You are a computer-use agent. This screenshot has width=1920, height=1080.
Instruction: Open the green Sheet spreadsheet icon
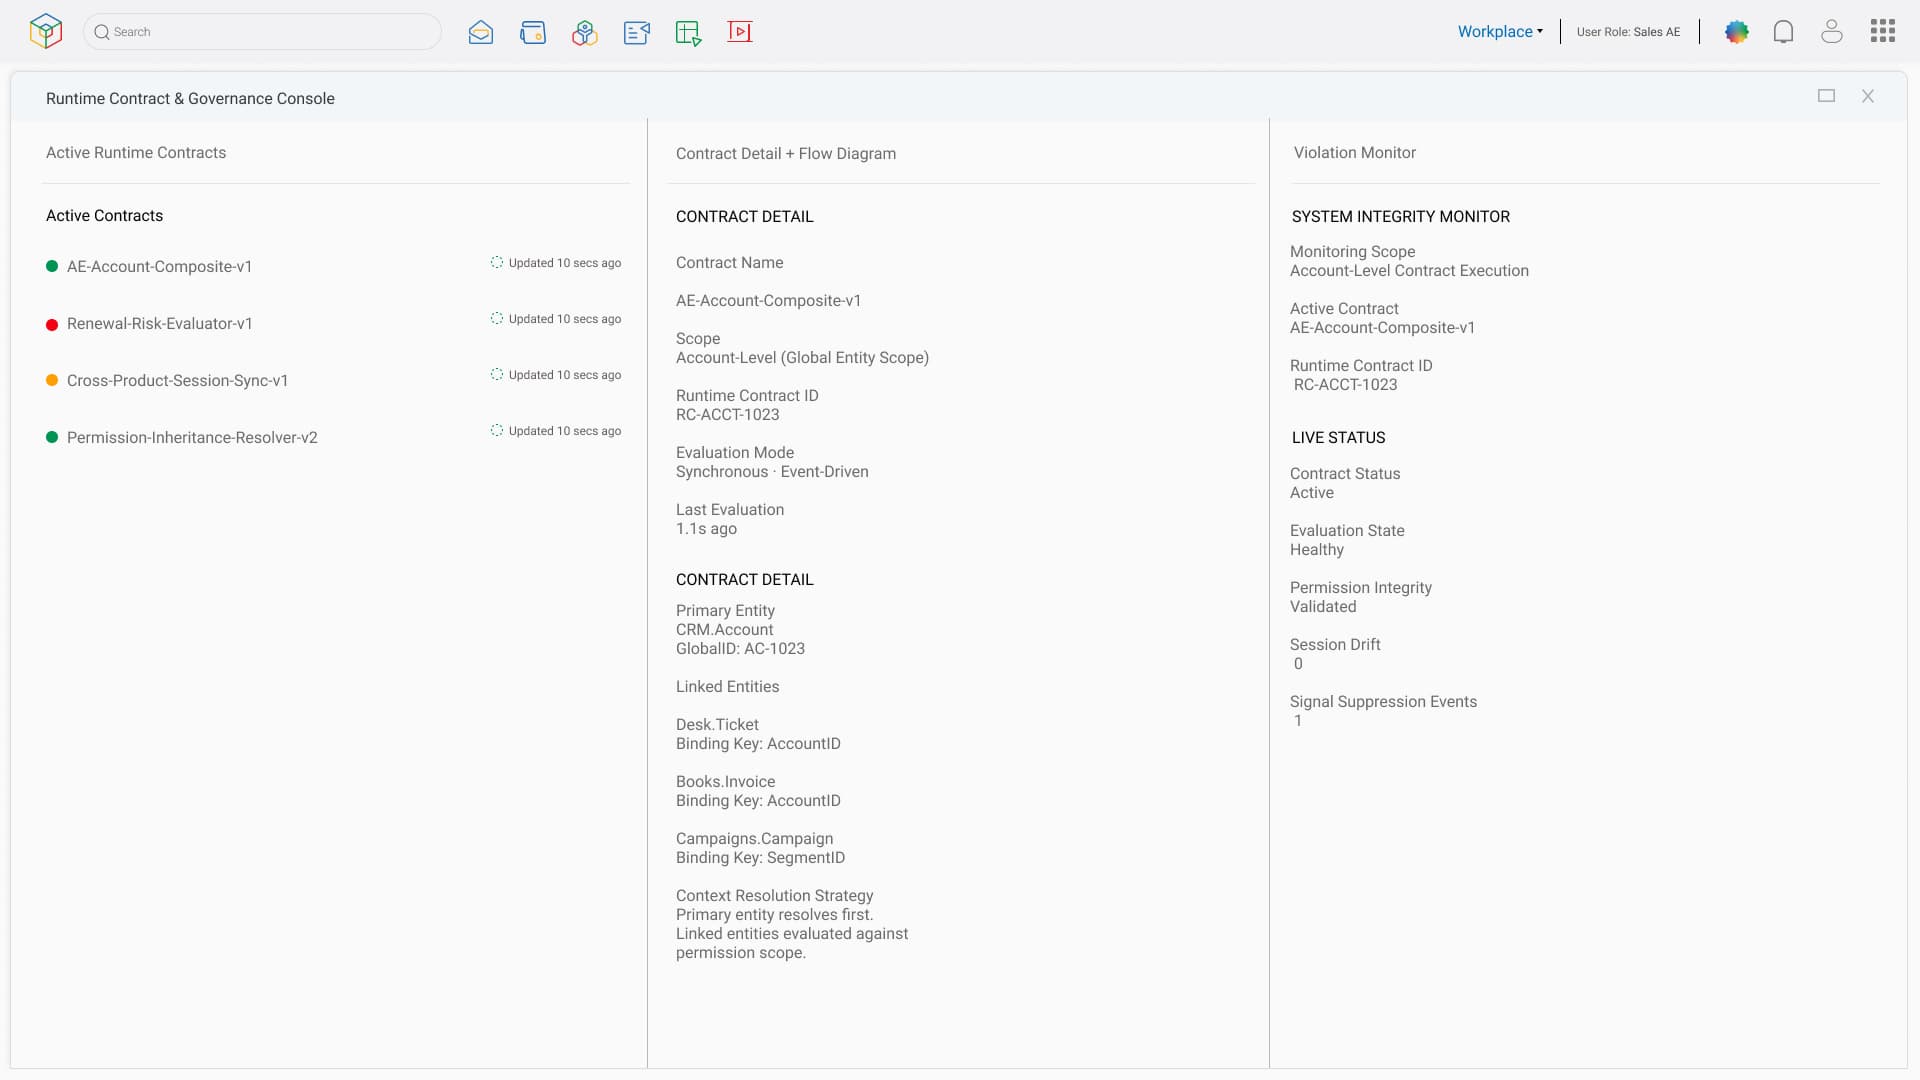688,31
